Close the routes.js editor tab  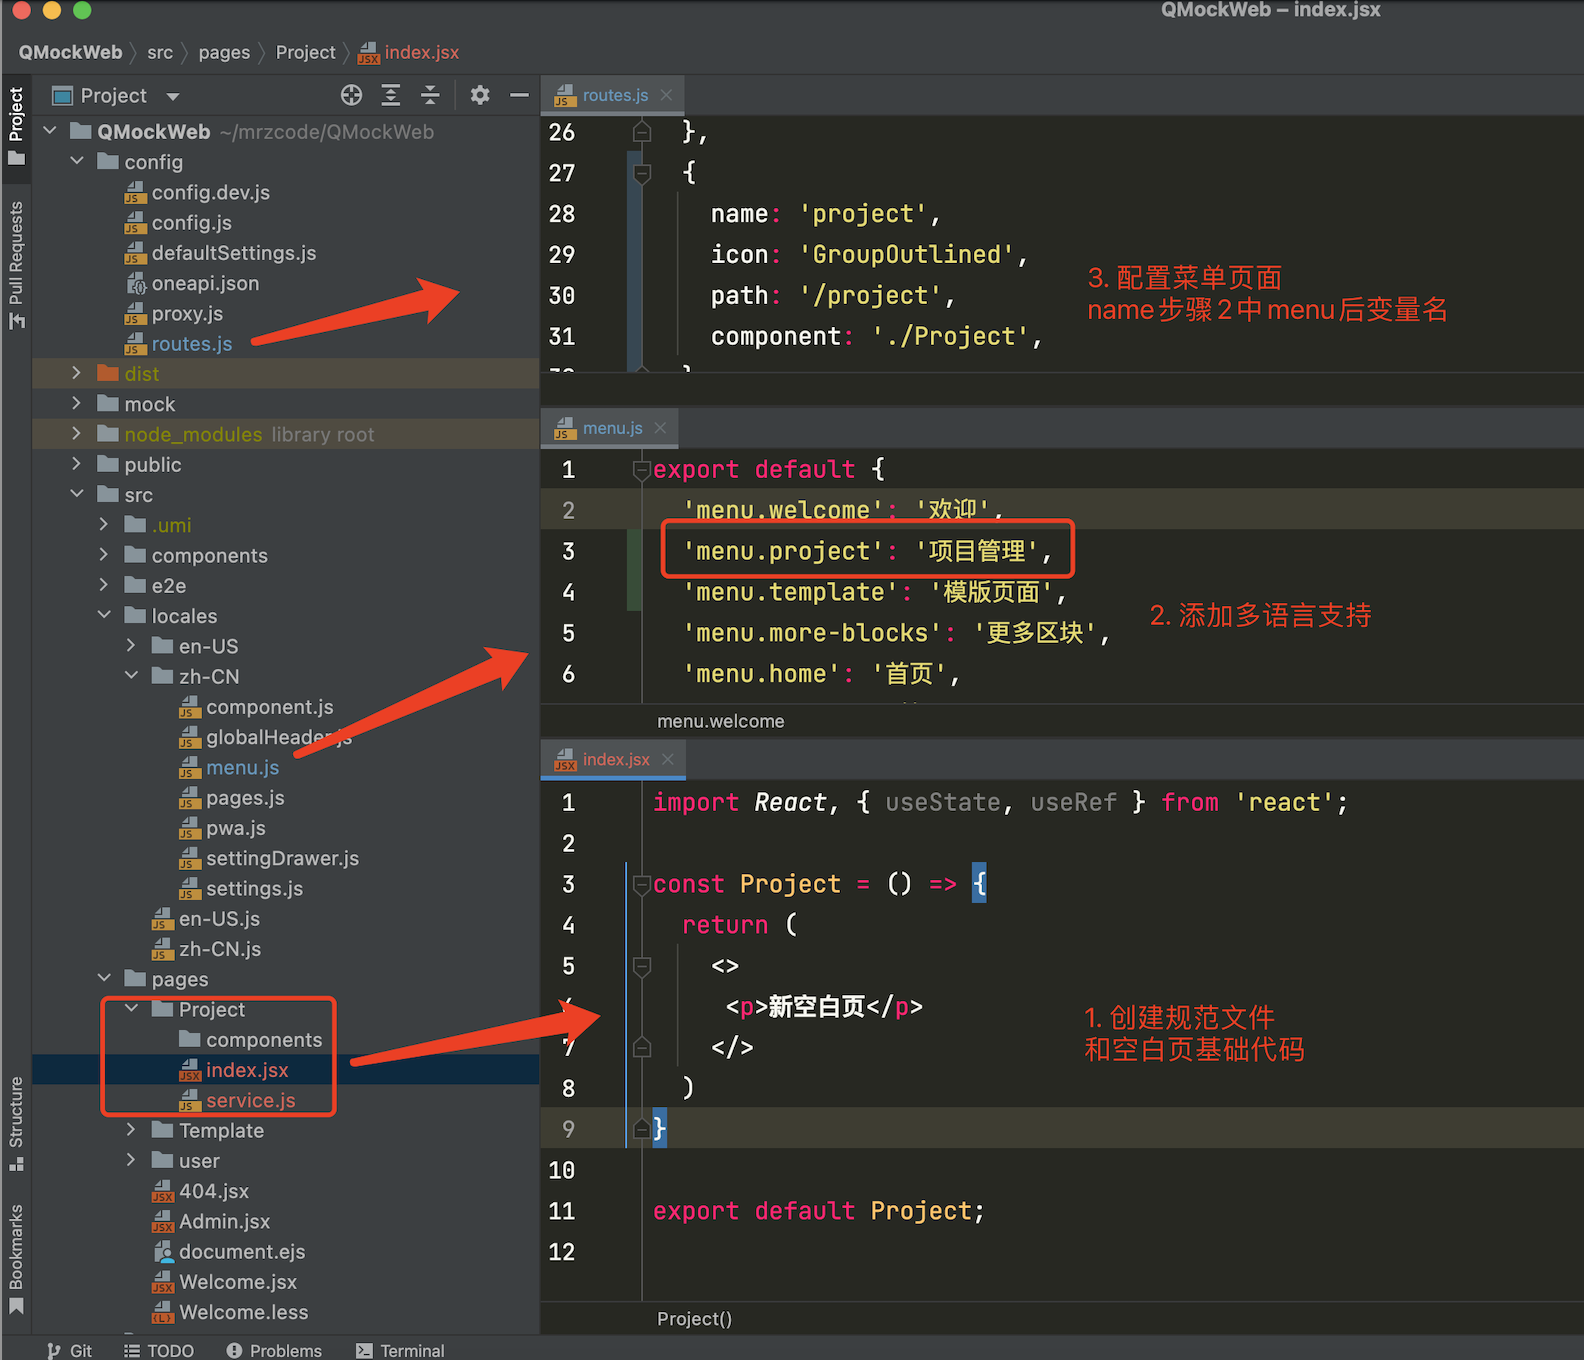pyautogui.click(x=666, y=95)
